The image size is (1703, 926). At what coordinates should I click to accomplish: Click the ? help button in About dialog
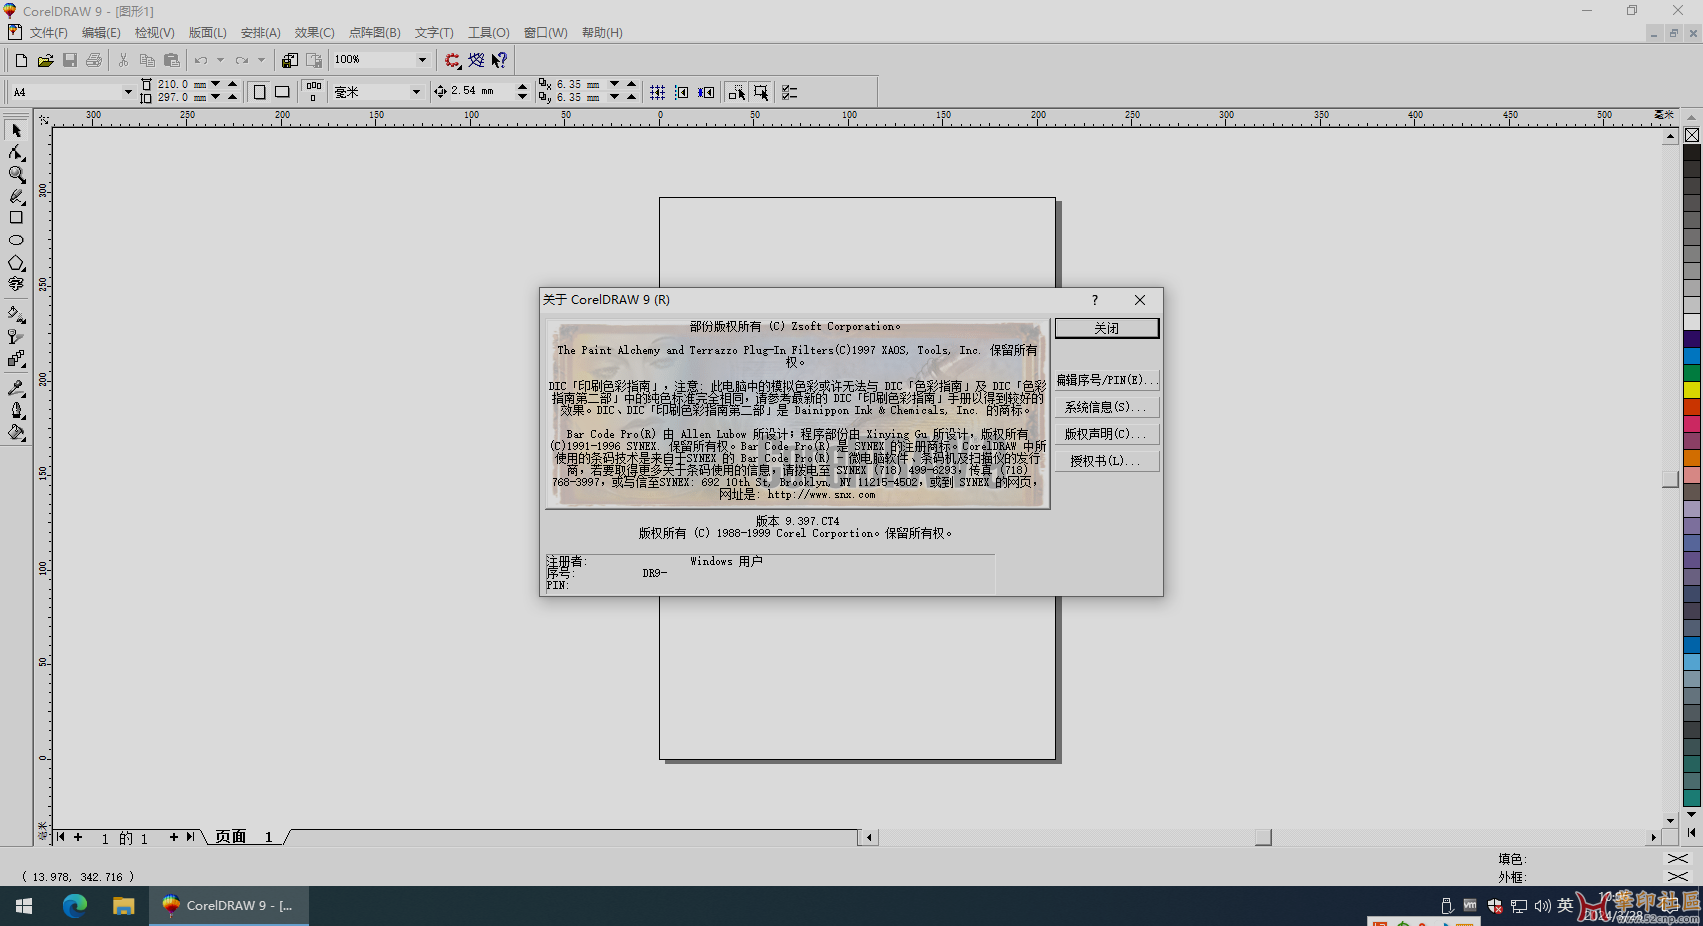(x=1095, y=300)
